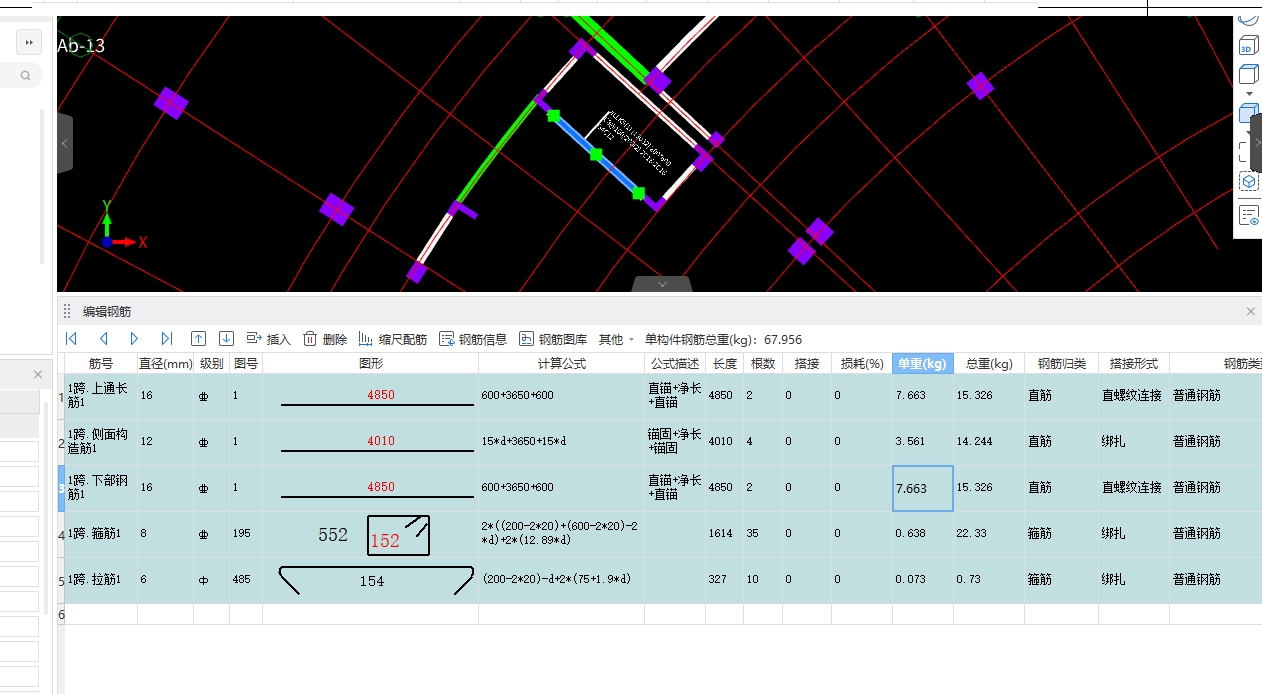This screenshot has width=1262, height=694.
Task: Click 计算公式 column header
Action: click(562, 364)
